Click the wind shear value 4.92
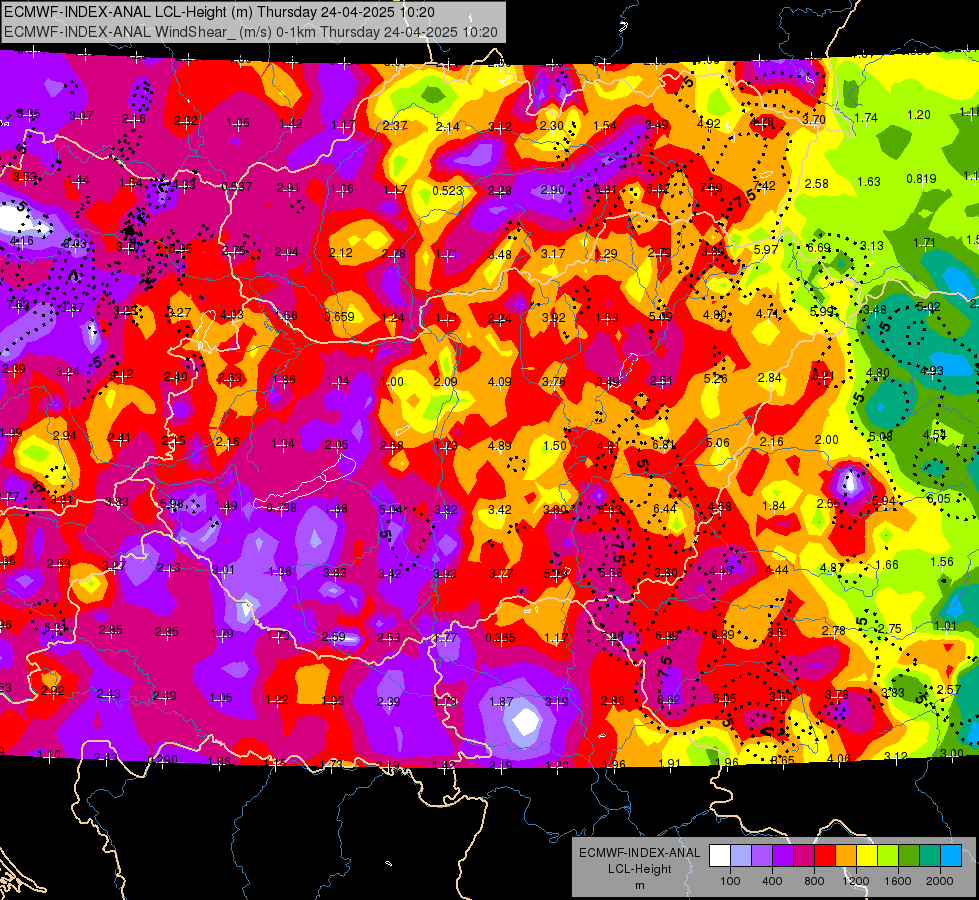The height and width of the screenshot is (900, 979). coord(709,124)
